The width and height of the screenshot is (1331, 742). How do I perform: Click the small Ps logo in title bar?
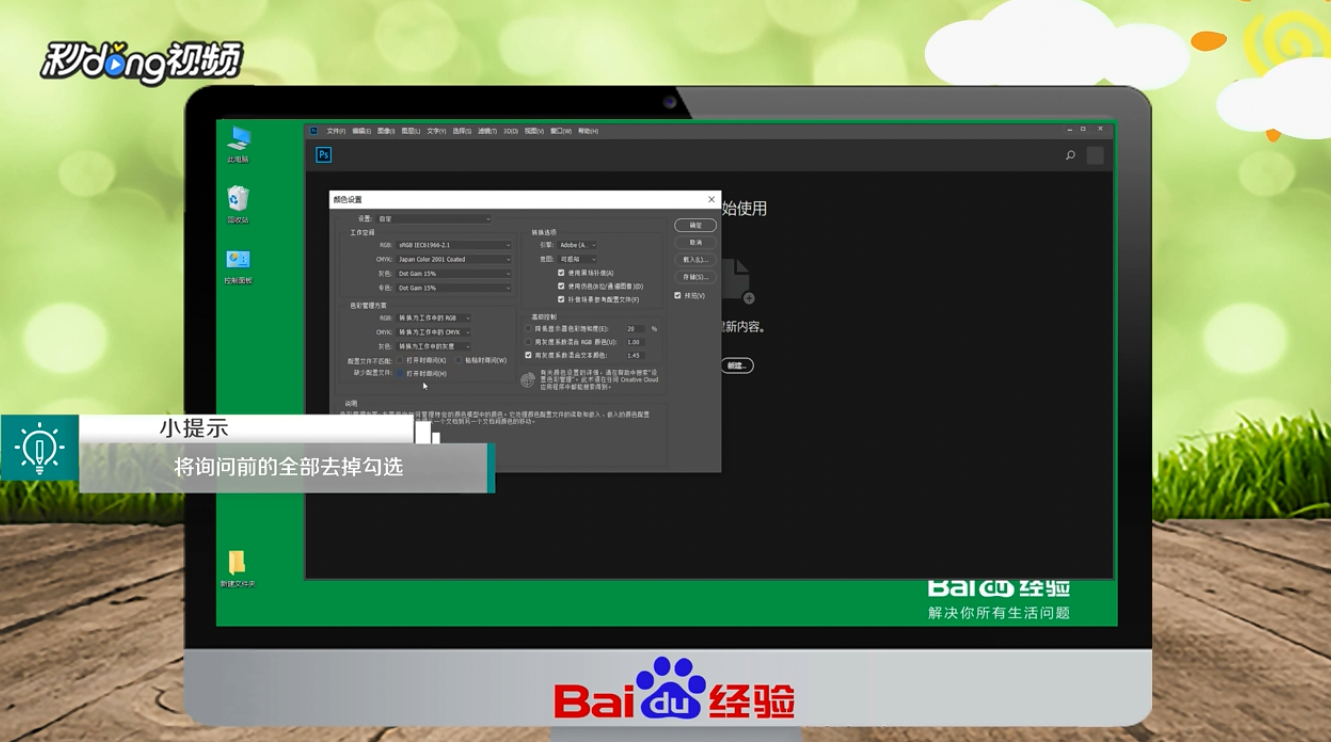pyautogui.click(x=313, y=130)
